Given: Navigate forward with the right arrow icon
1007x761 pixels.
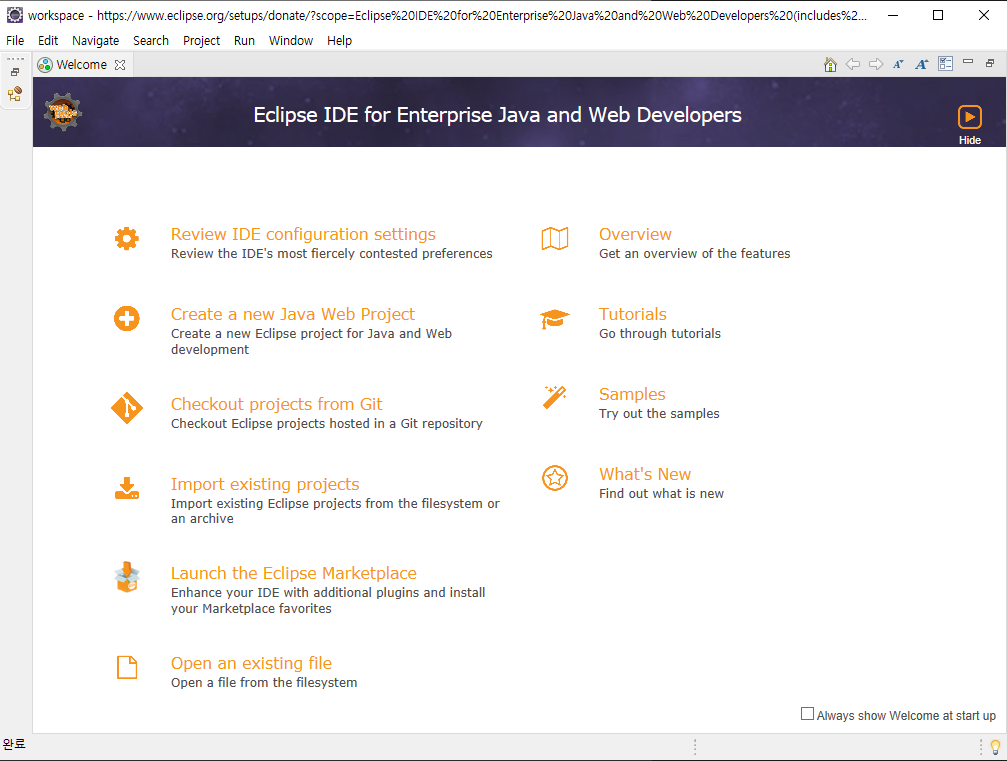Looking at the screenshot, I should 876,64.
